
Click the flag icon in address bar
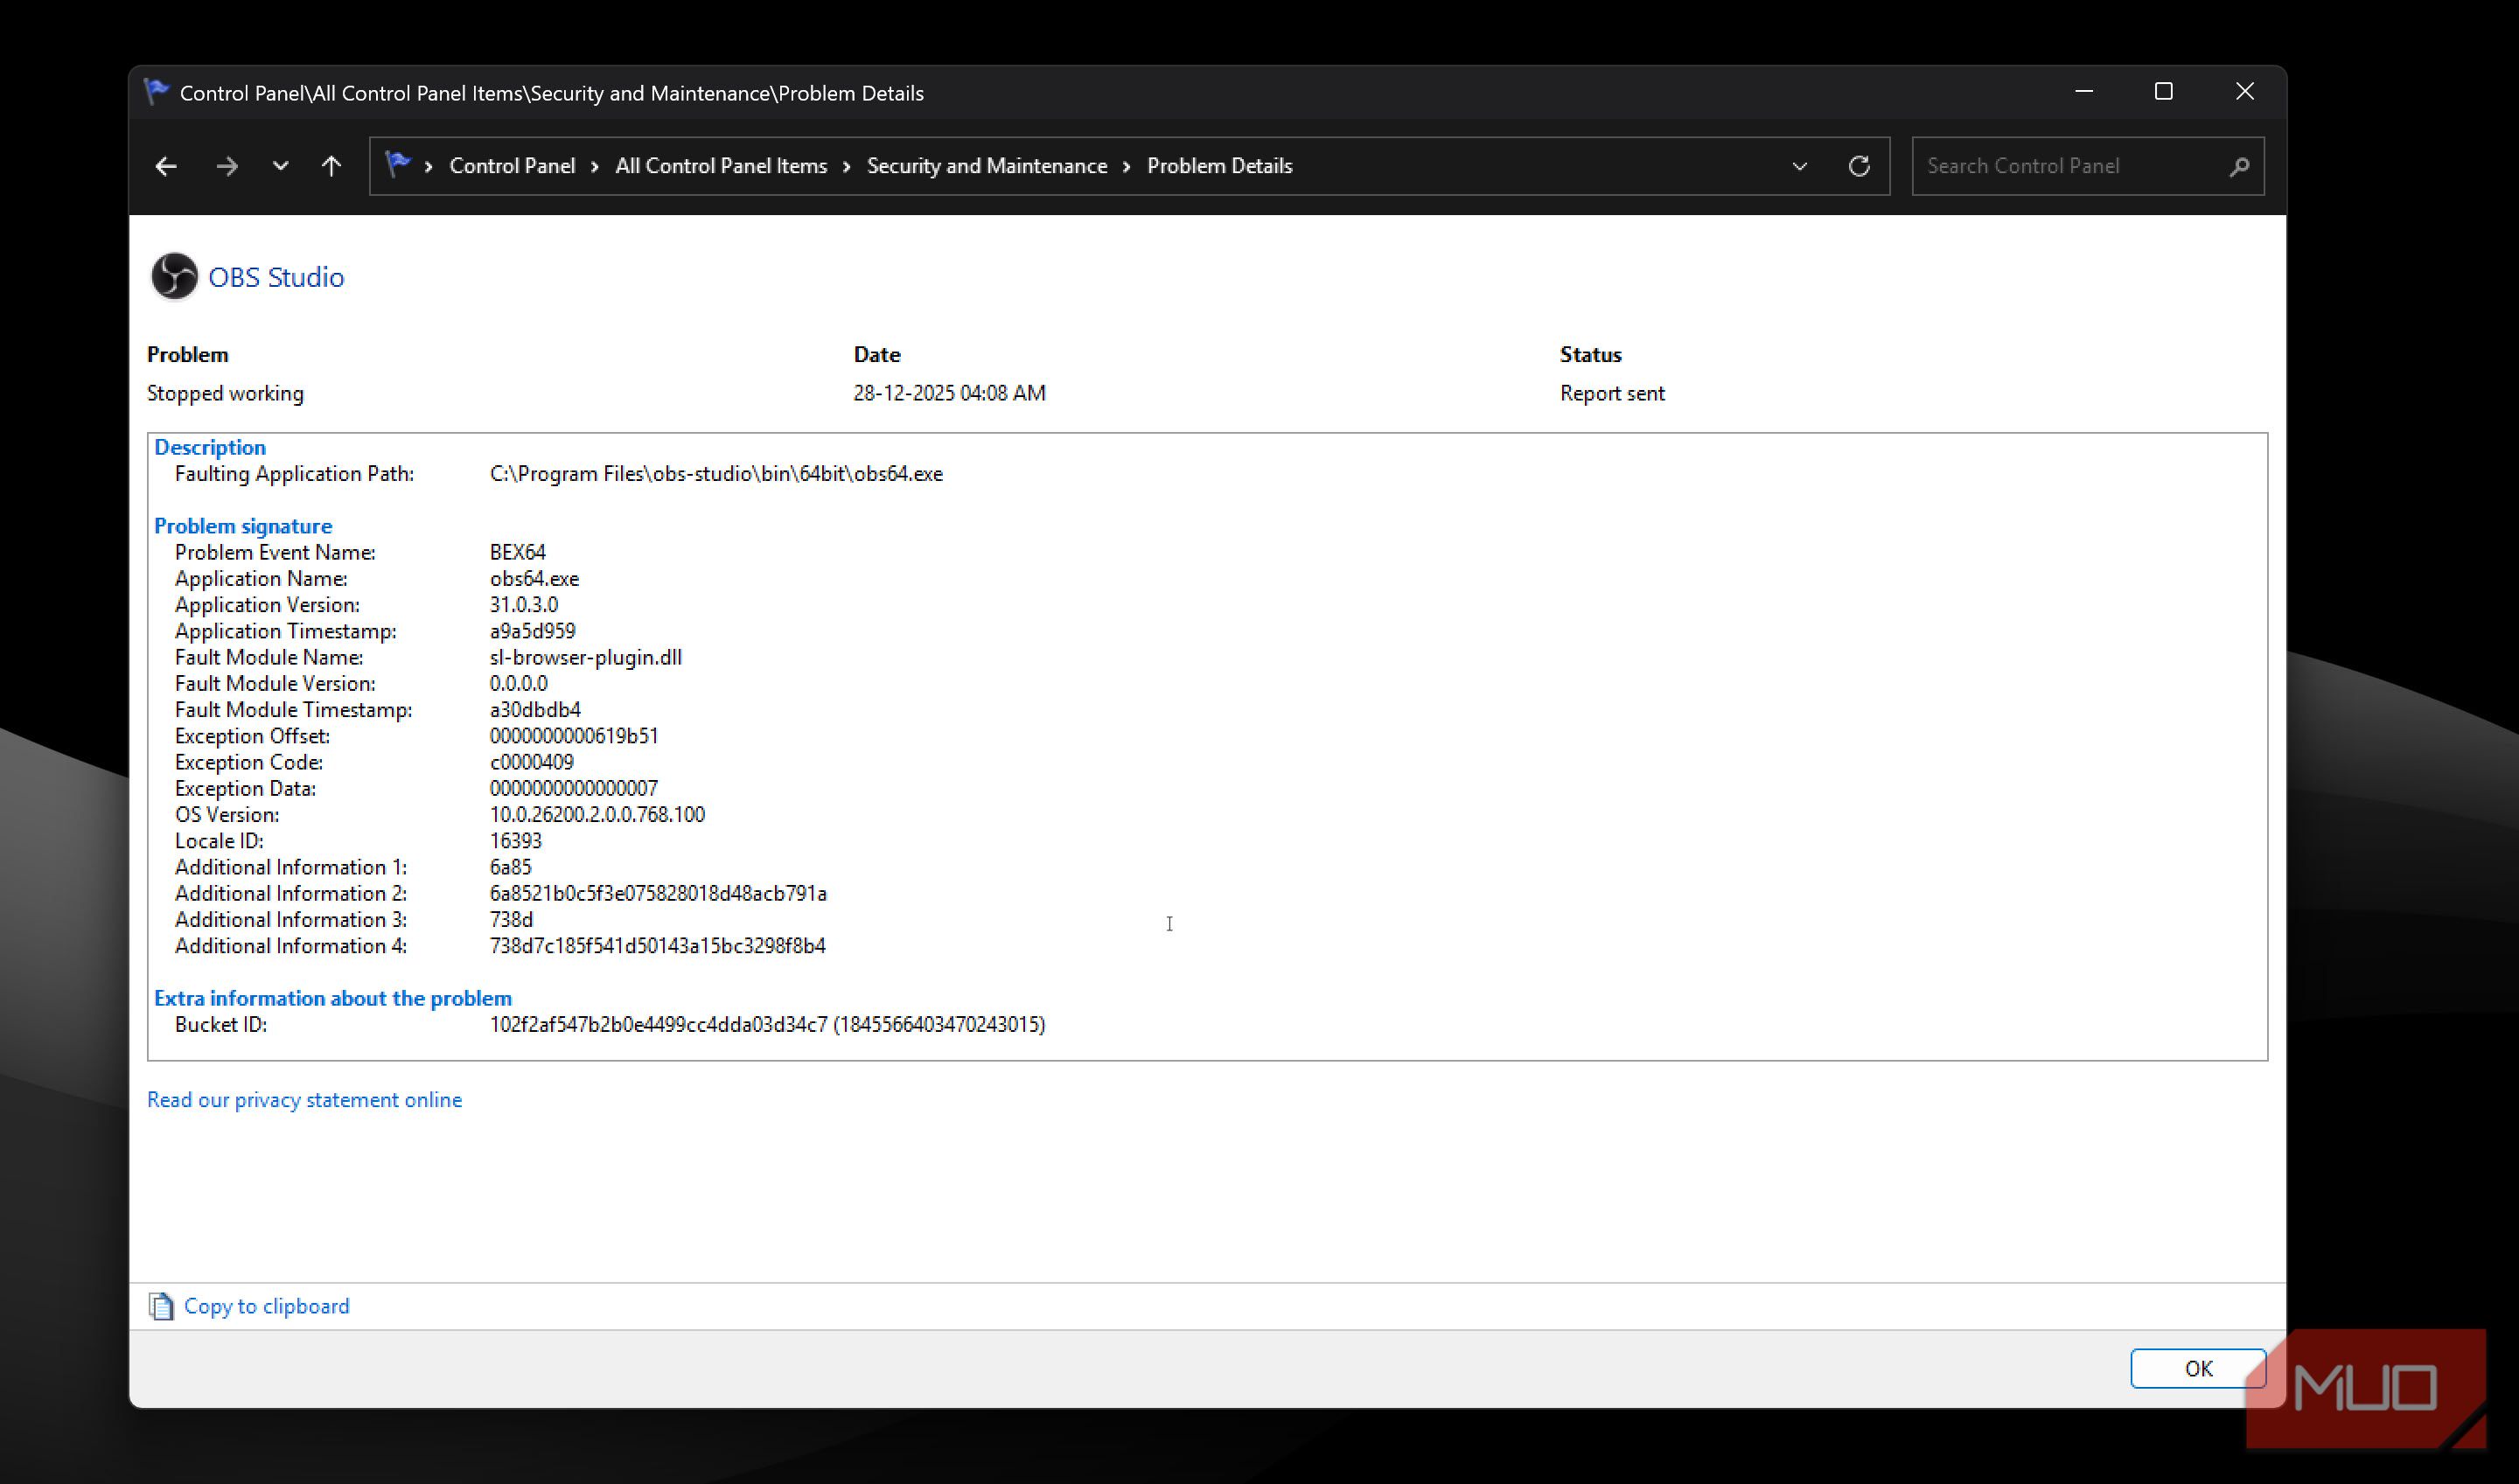[398, 165]
